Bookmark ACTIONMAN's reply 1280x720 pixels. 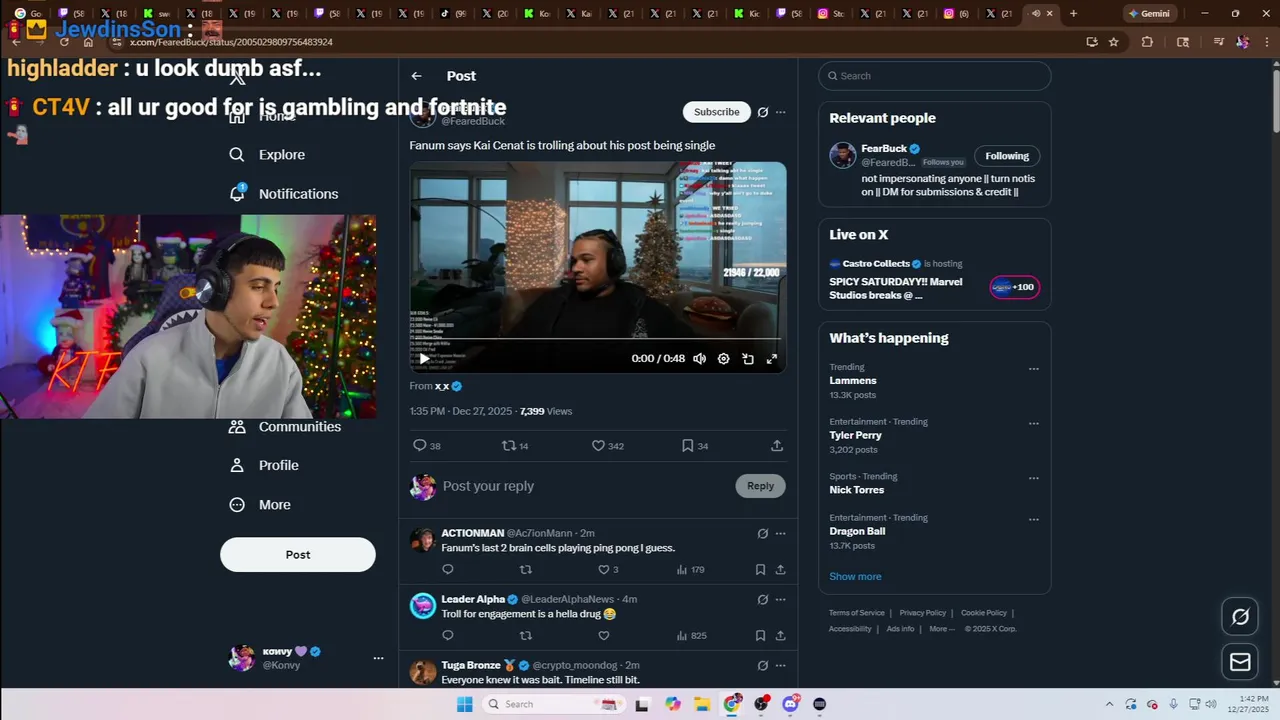coord(760,570)
